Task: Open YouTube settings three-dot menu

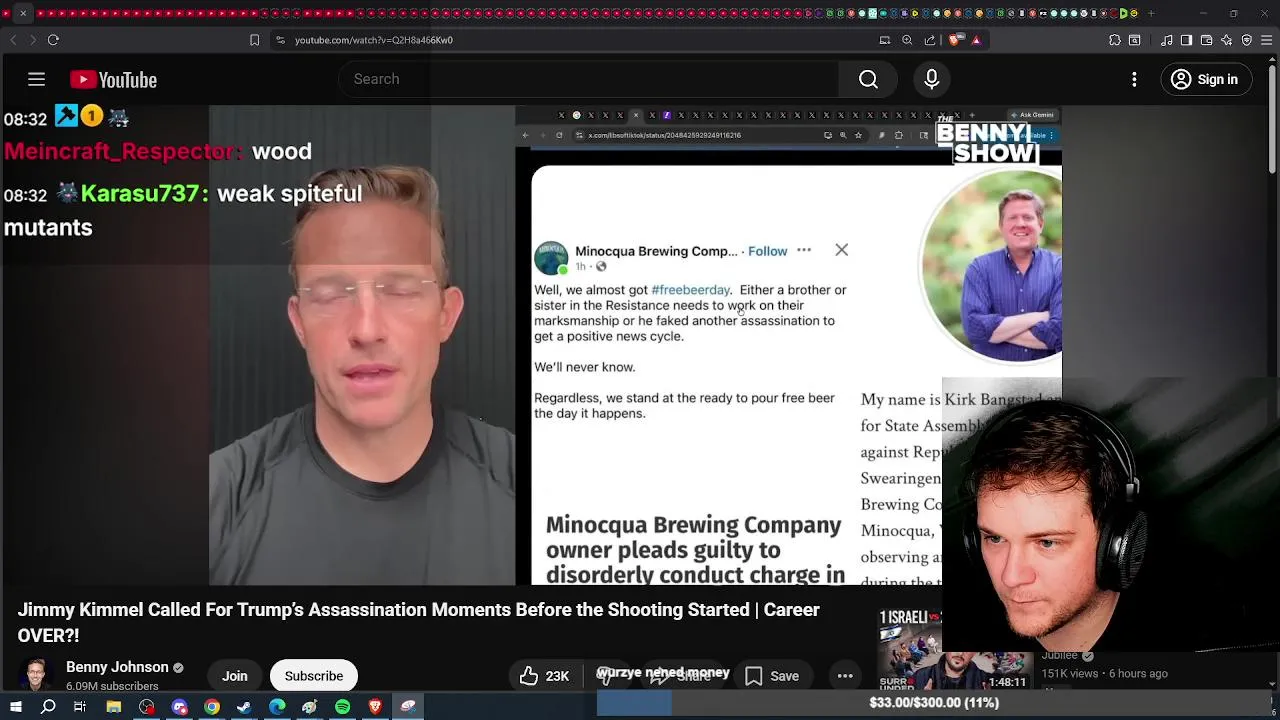Action: [x=1134, y=79]
